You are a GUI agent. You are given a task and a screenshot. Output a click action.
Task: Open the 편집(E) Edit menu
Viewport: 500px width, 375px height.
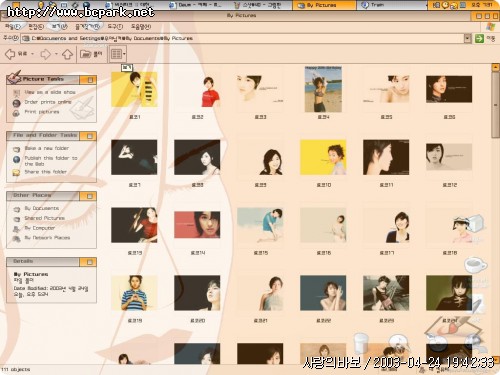[x=36, y=26]
